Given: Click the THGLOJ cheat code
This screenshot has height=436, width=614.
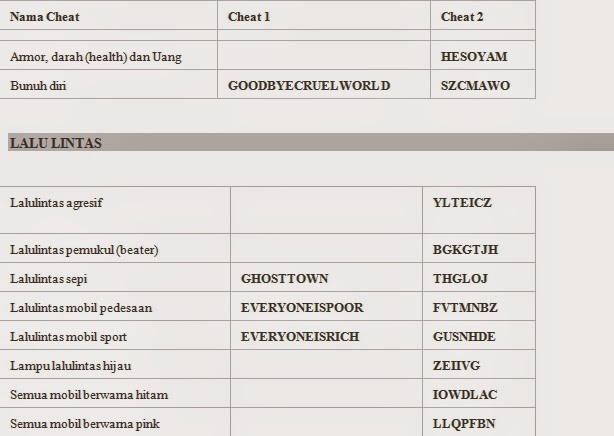Looking at the screenshot, I should coord(460,279).
